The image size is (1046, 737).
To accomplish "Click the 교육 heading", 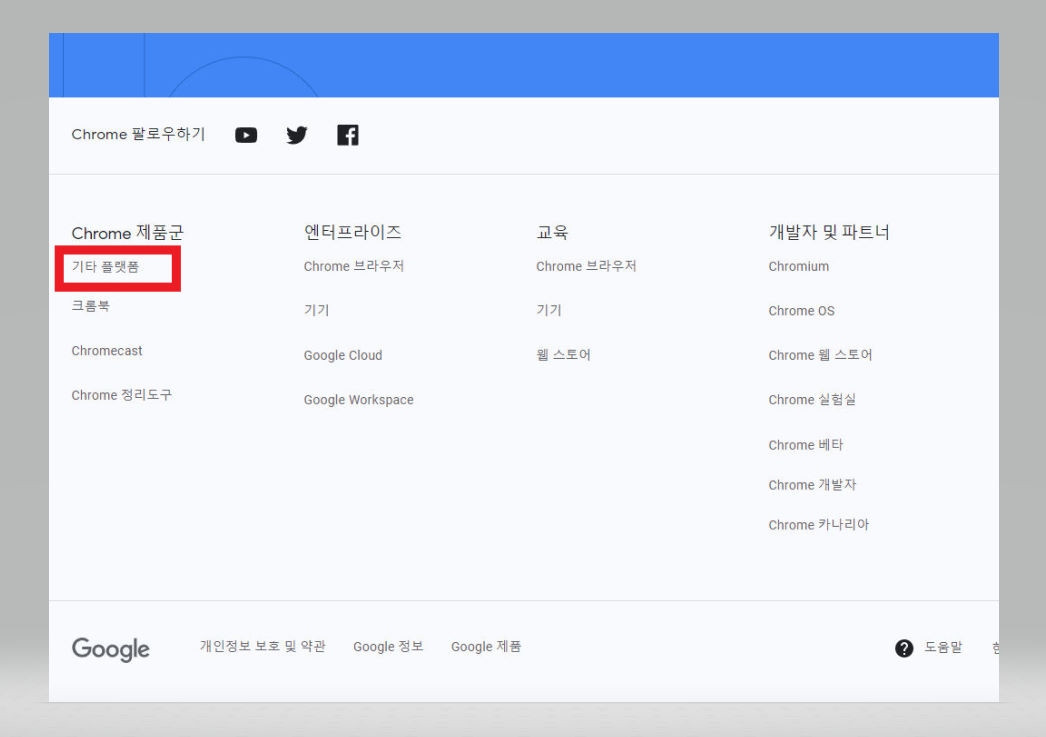I will pyautogui.click(x=552, y=232).
